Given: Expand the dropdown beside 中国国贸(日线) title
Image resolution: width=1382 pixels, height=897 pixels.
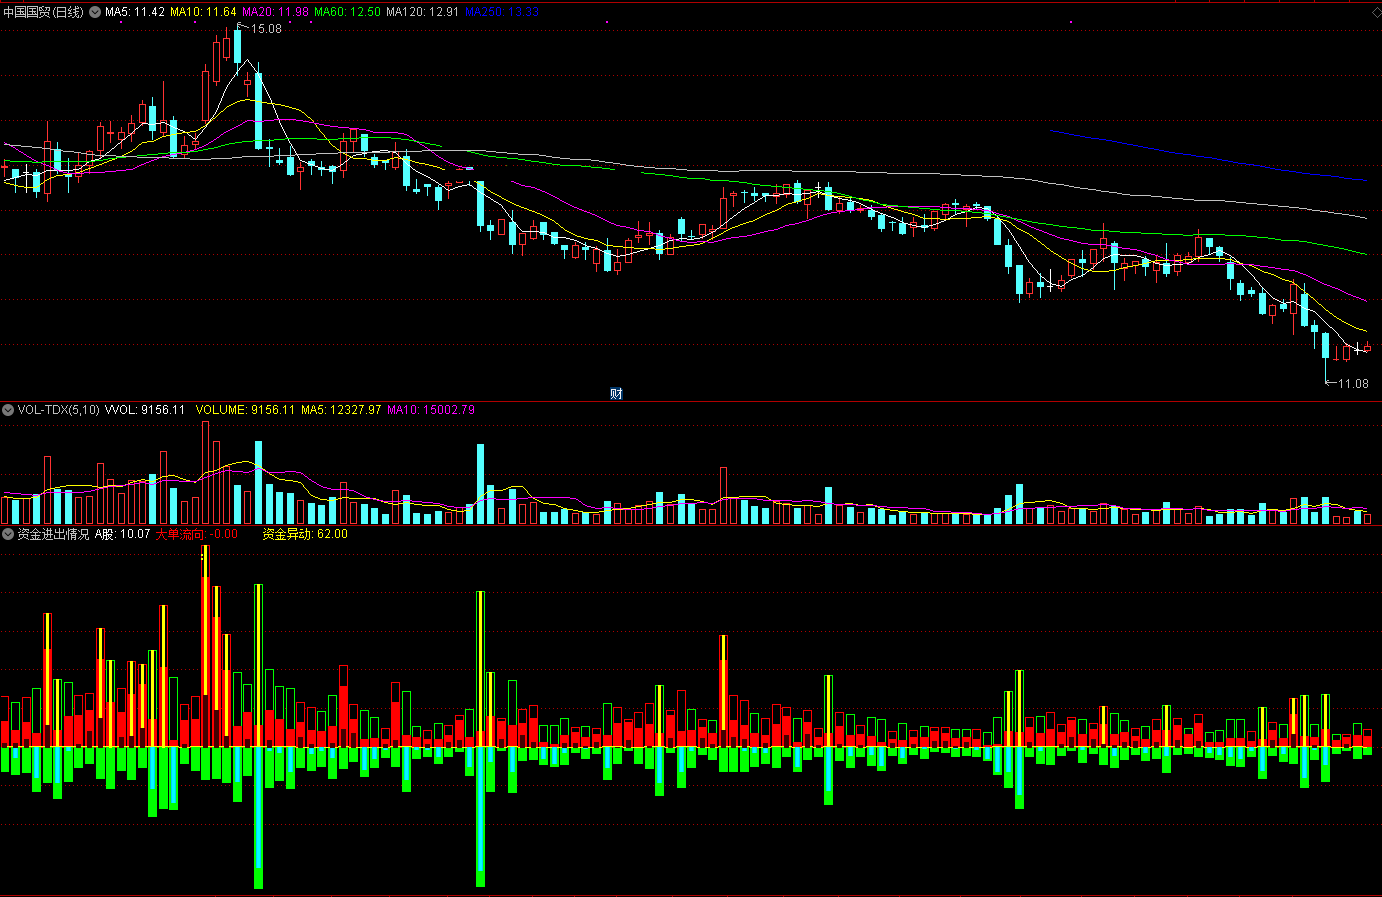Looking at the screenshot, I should 95,12.
